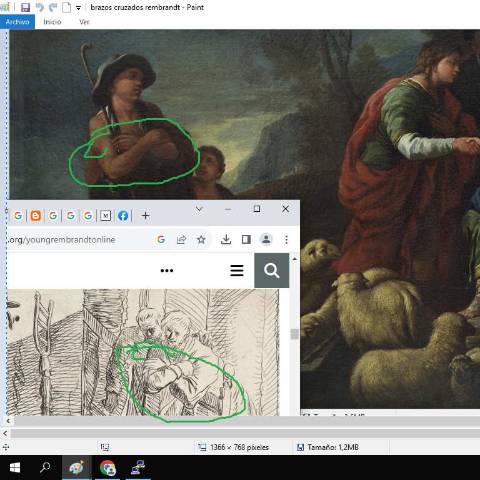Click the Paint icon in the taskbar
This screenshot has height=480, width=480.
coord(76,467)
